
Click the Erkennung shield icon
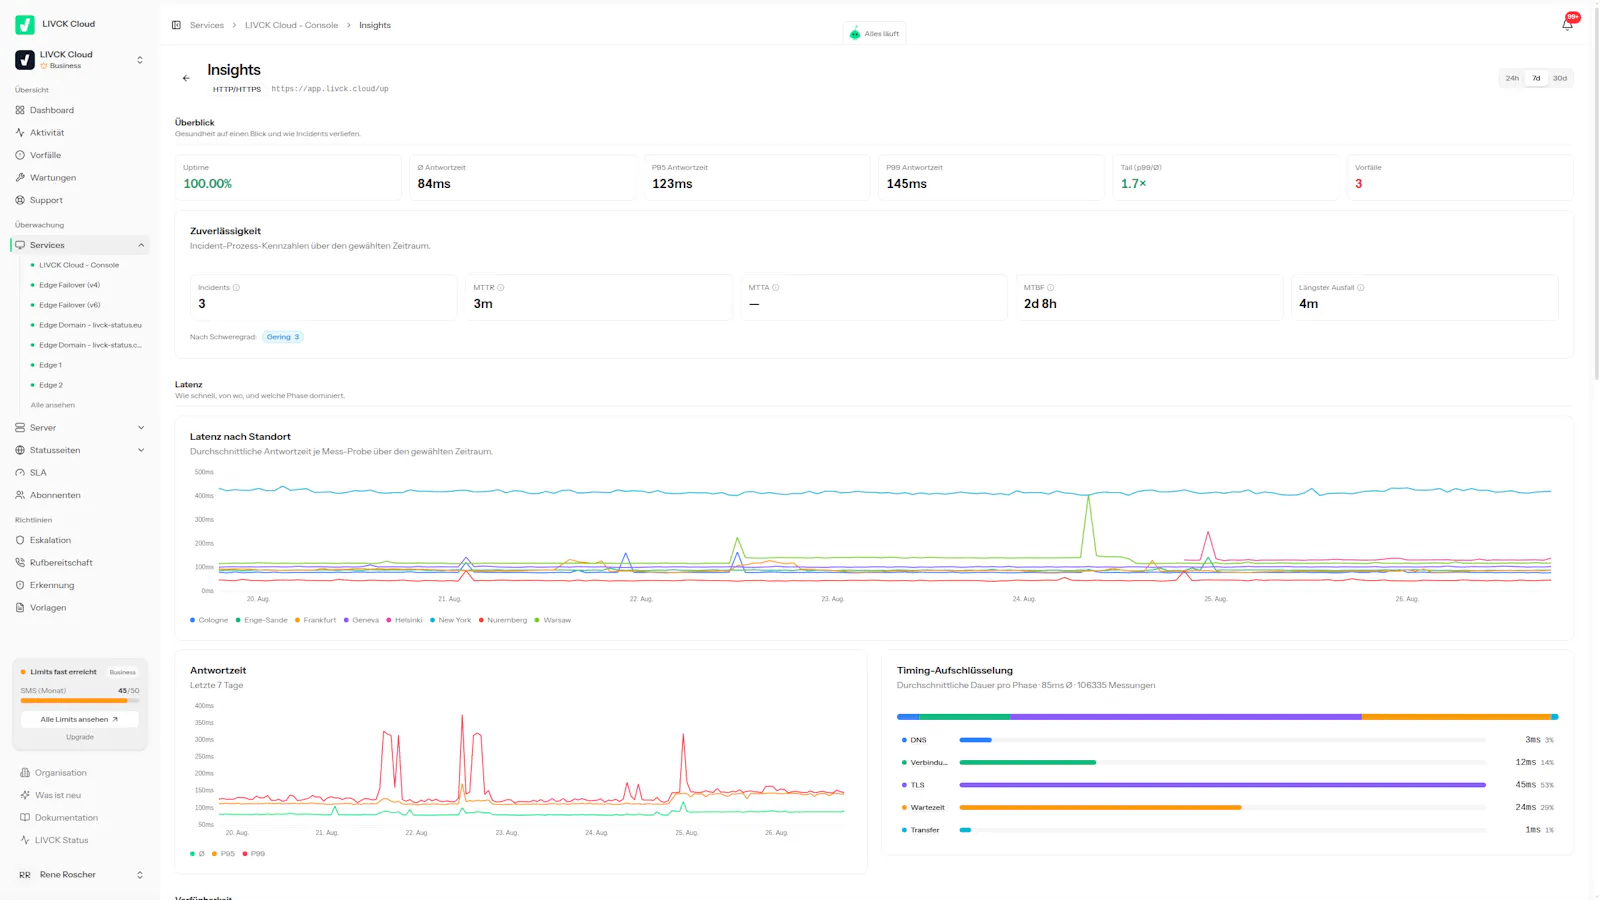(x=20, y=585)
